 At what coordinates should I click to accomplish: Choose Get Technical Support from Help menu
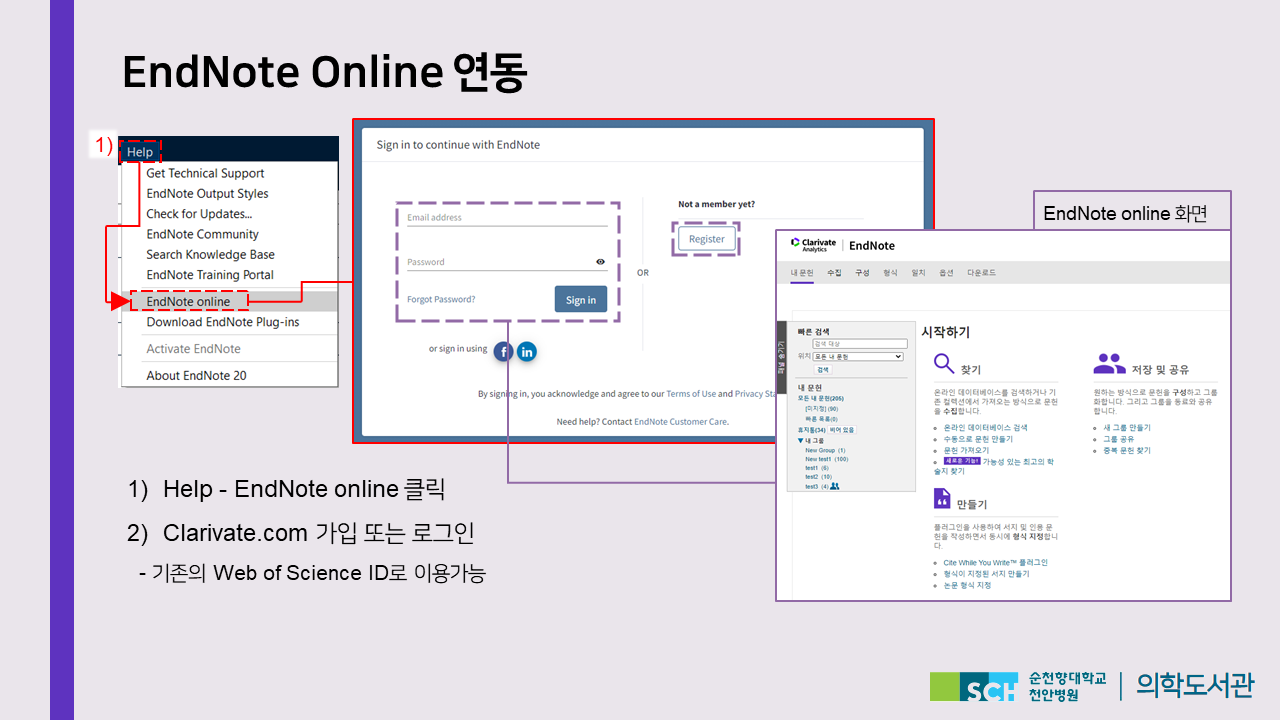tap(205, 173)
